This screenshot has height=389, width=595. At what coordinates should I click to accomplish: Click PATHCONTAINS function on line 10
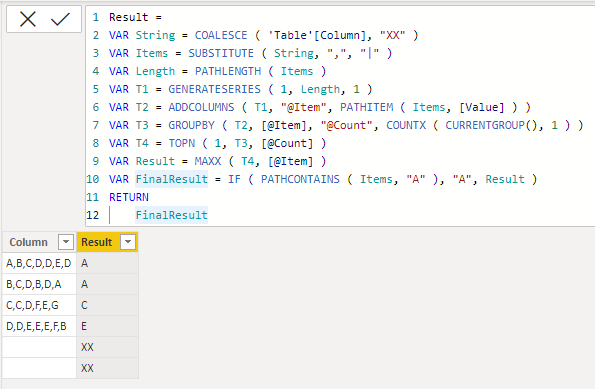coord(300,179)
